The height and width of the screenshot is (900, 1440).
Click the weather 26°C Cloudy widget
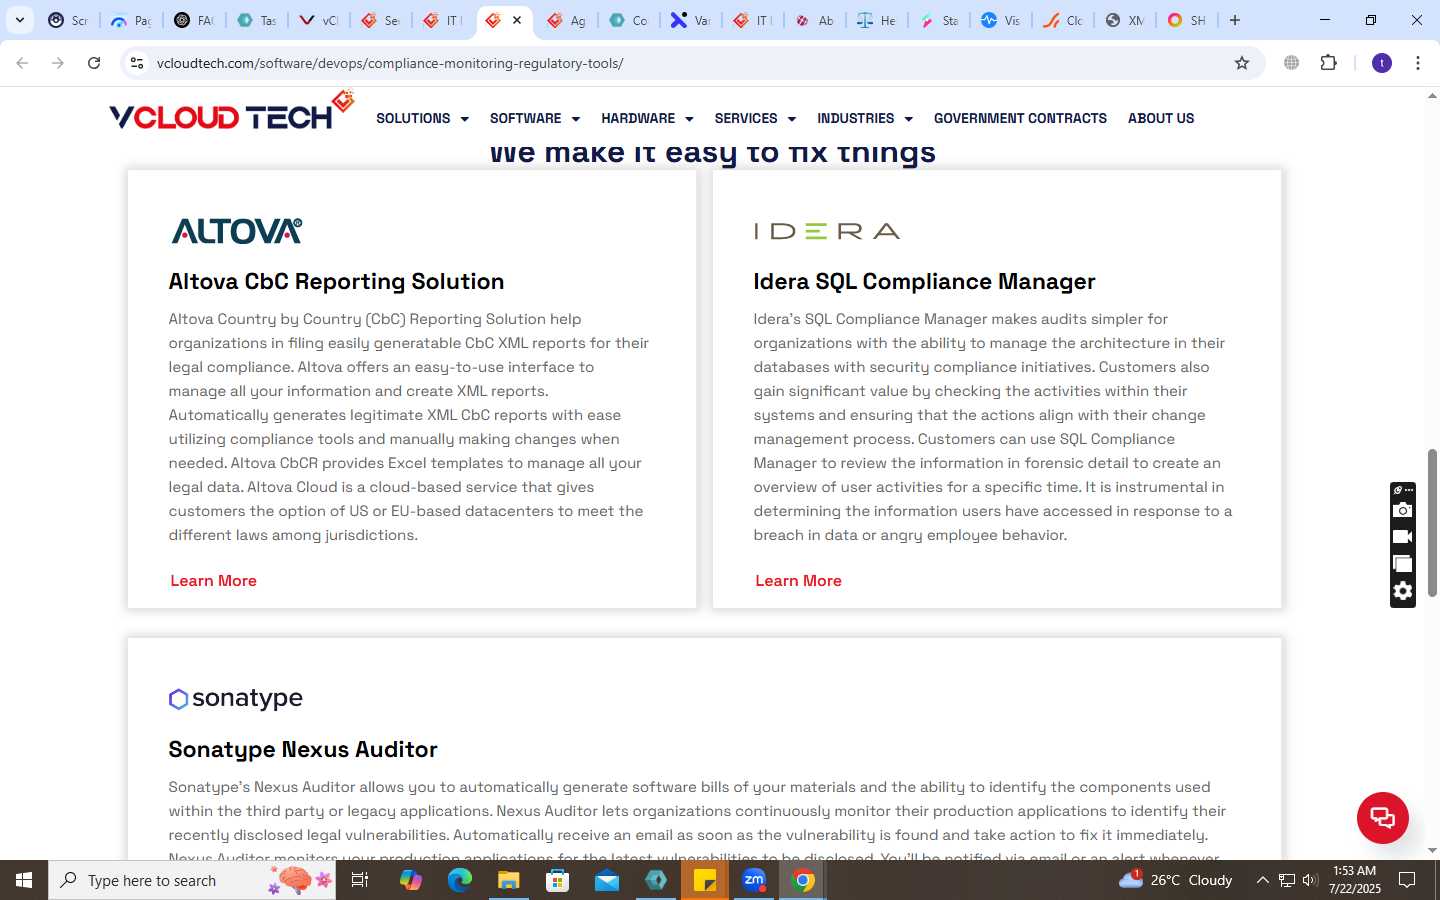point(1175,880)
